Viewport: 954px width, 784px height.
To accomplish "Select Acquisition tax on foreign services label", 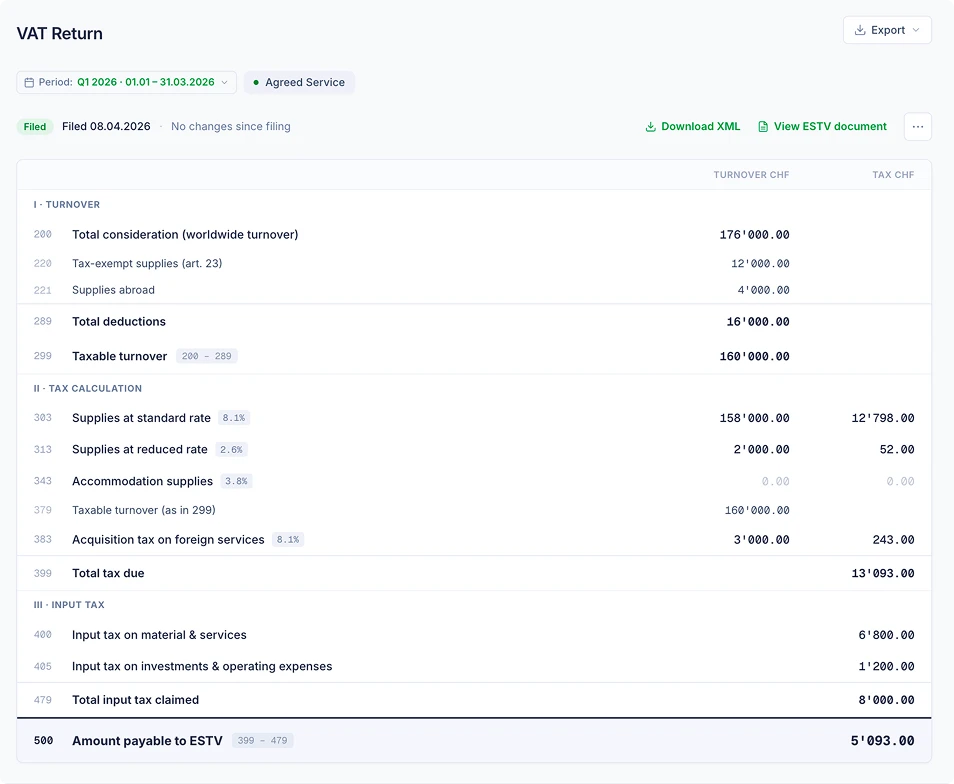I will (168, 539).
